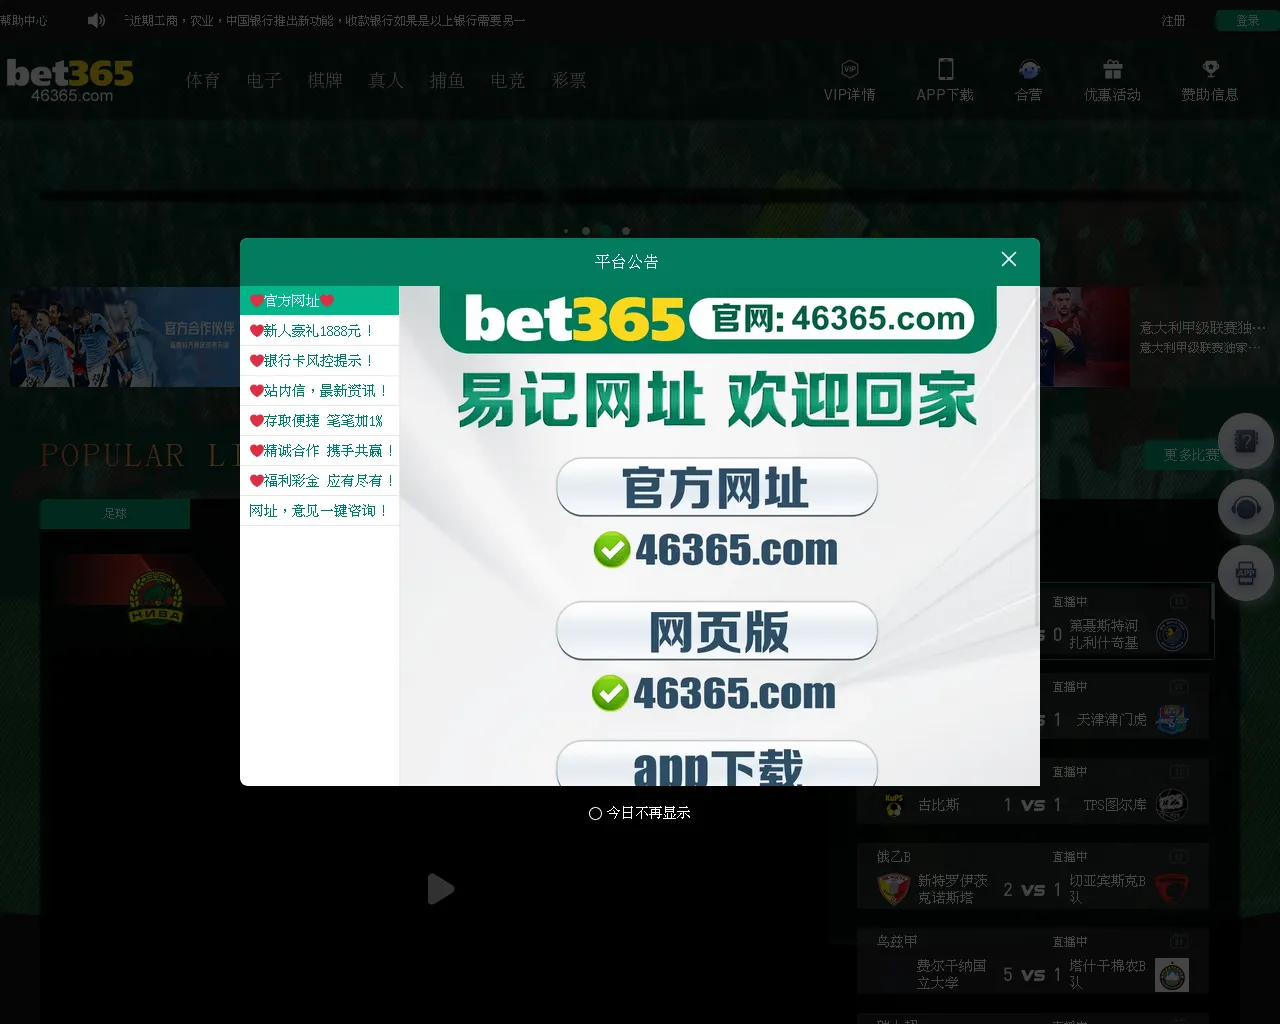The width and height of the screenshot is (1280, 1024).
Task: Click the app下载 button in the banner
Action: click(717, 763)
